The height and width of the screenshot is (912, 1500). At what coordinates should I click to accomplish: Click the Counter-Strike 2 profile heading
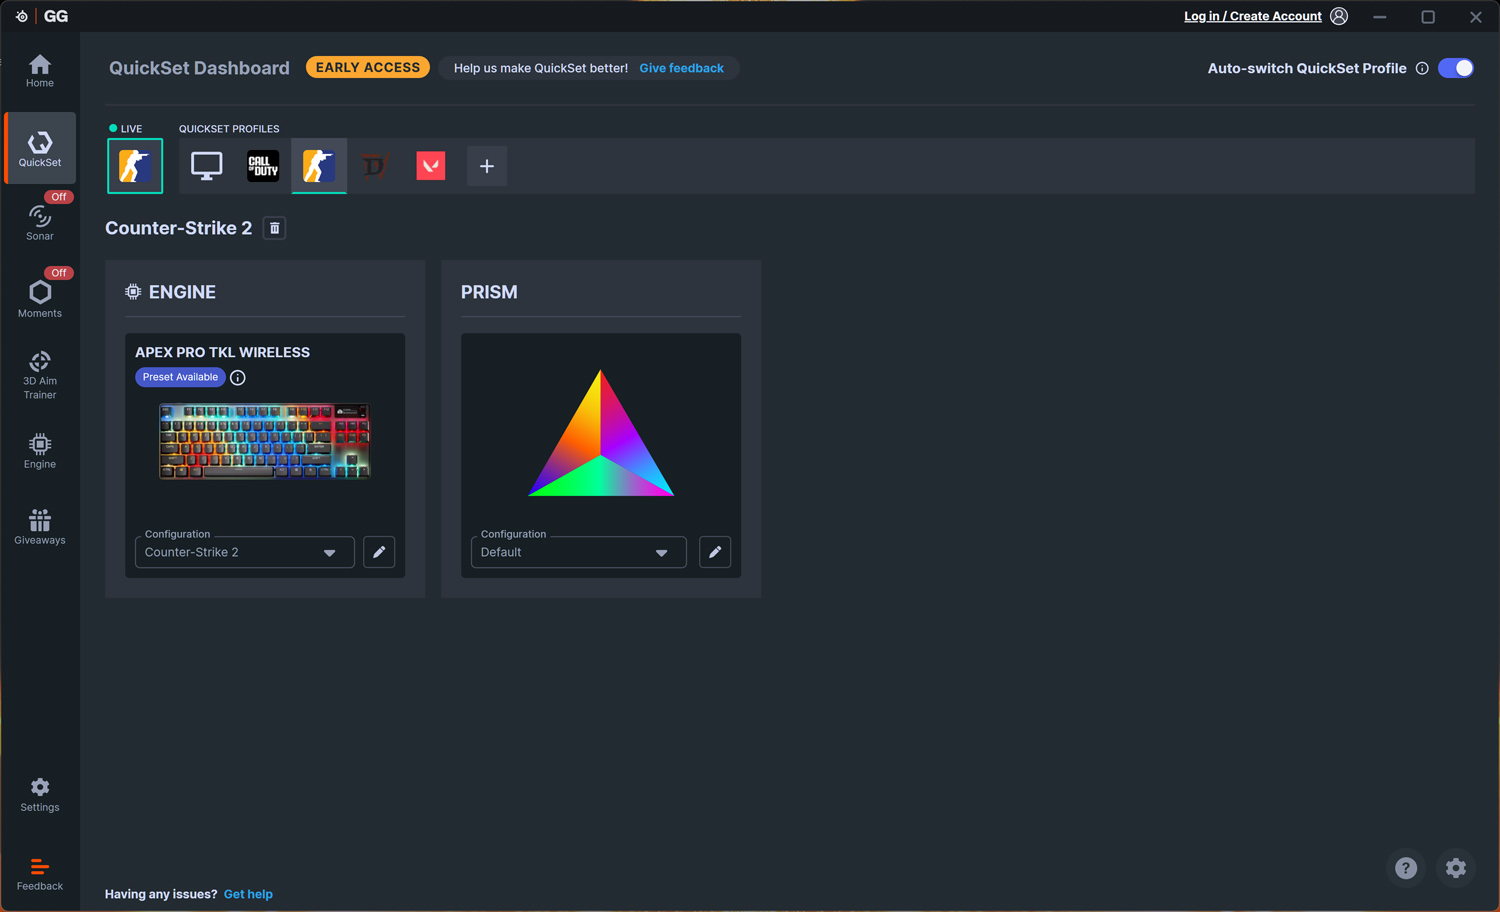tap(178, 228)
